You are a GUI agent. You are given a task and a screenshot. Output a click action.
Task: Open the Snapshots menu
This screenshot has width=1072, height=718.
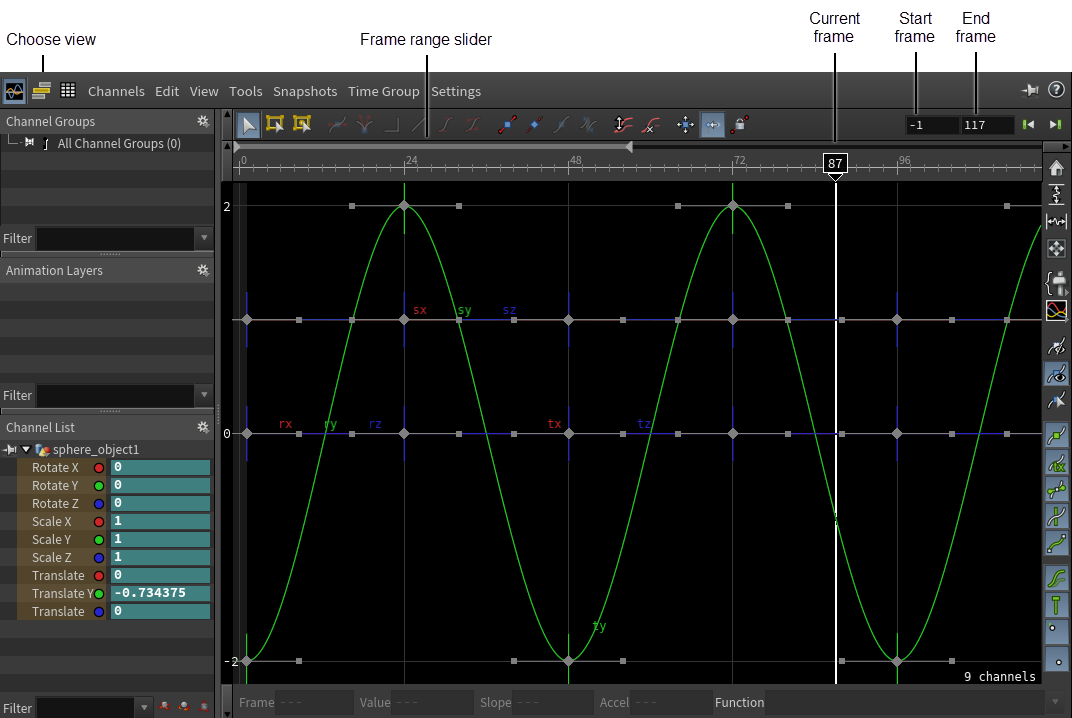(305, 91)
